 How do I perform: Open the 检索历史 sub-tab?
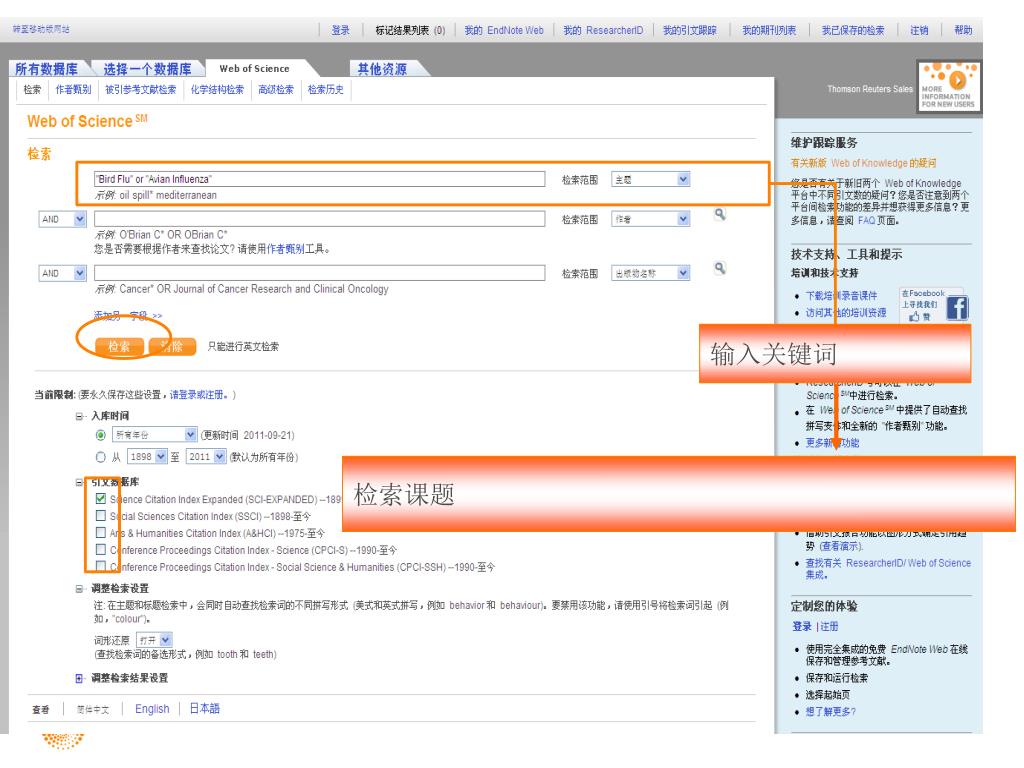[x=325, y=89]
